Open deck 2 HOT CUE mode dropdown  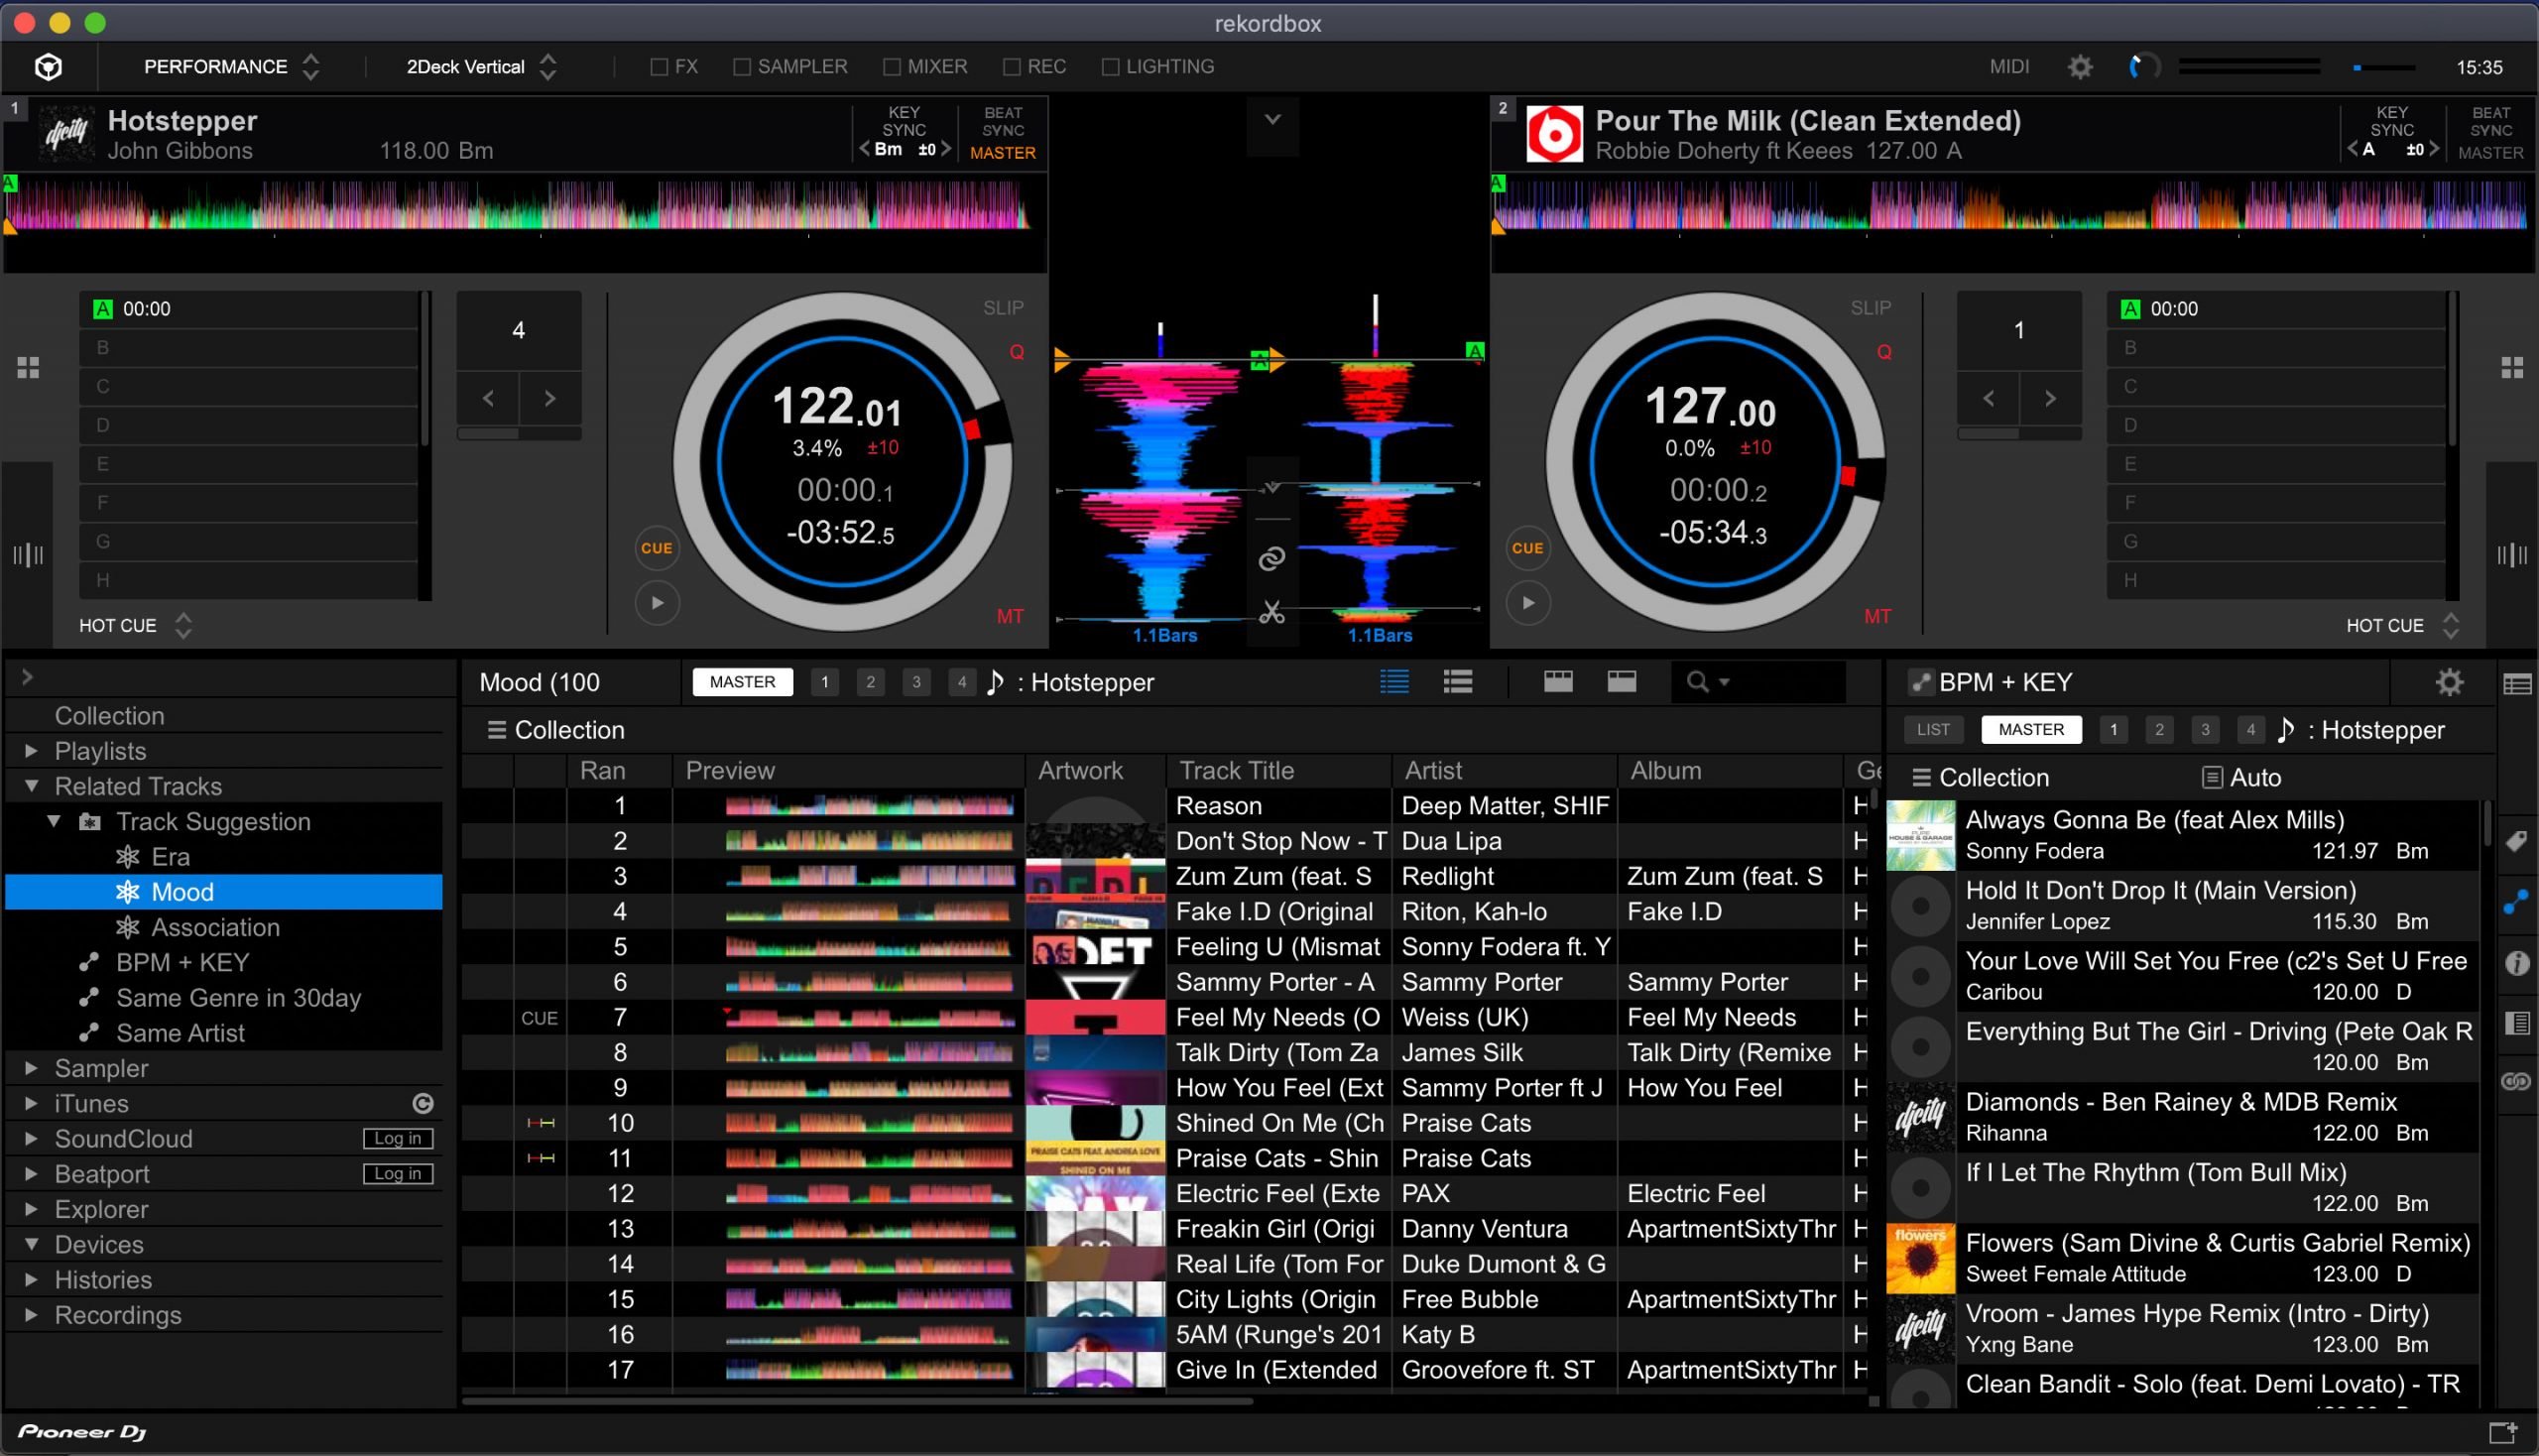(2402, 626)
